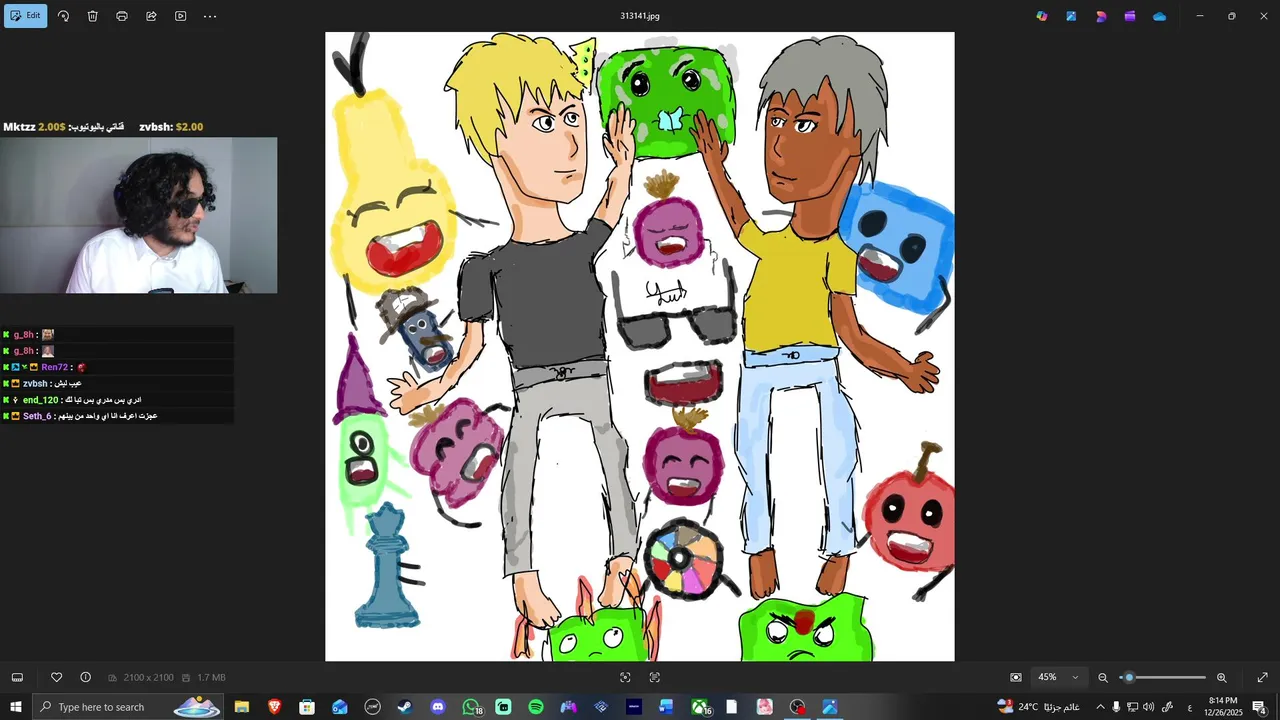Toggle the background view icon beside zoom
The height and width of the screenshot is (720, 1280).
point(1016,677)
